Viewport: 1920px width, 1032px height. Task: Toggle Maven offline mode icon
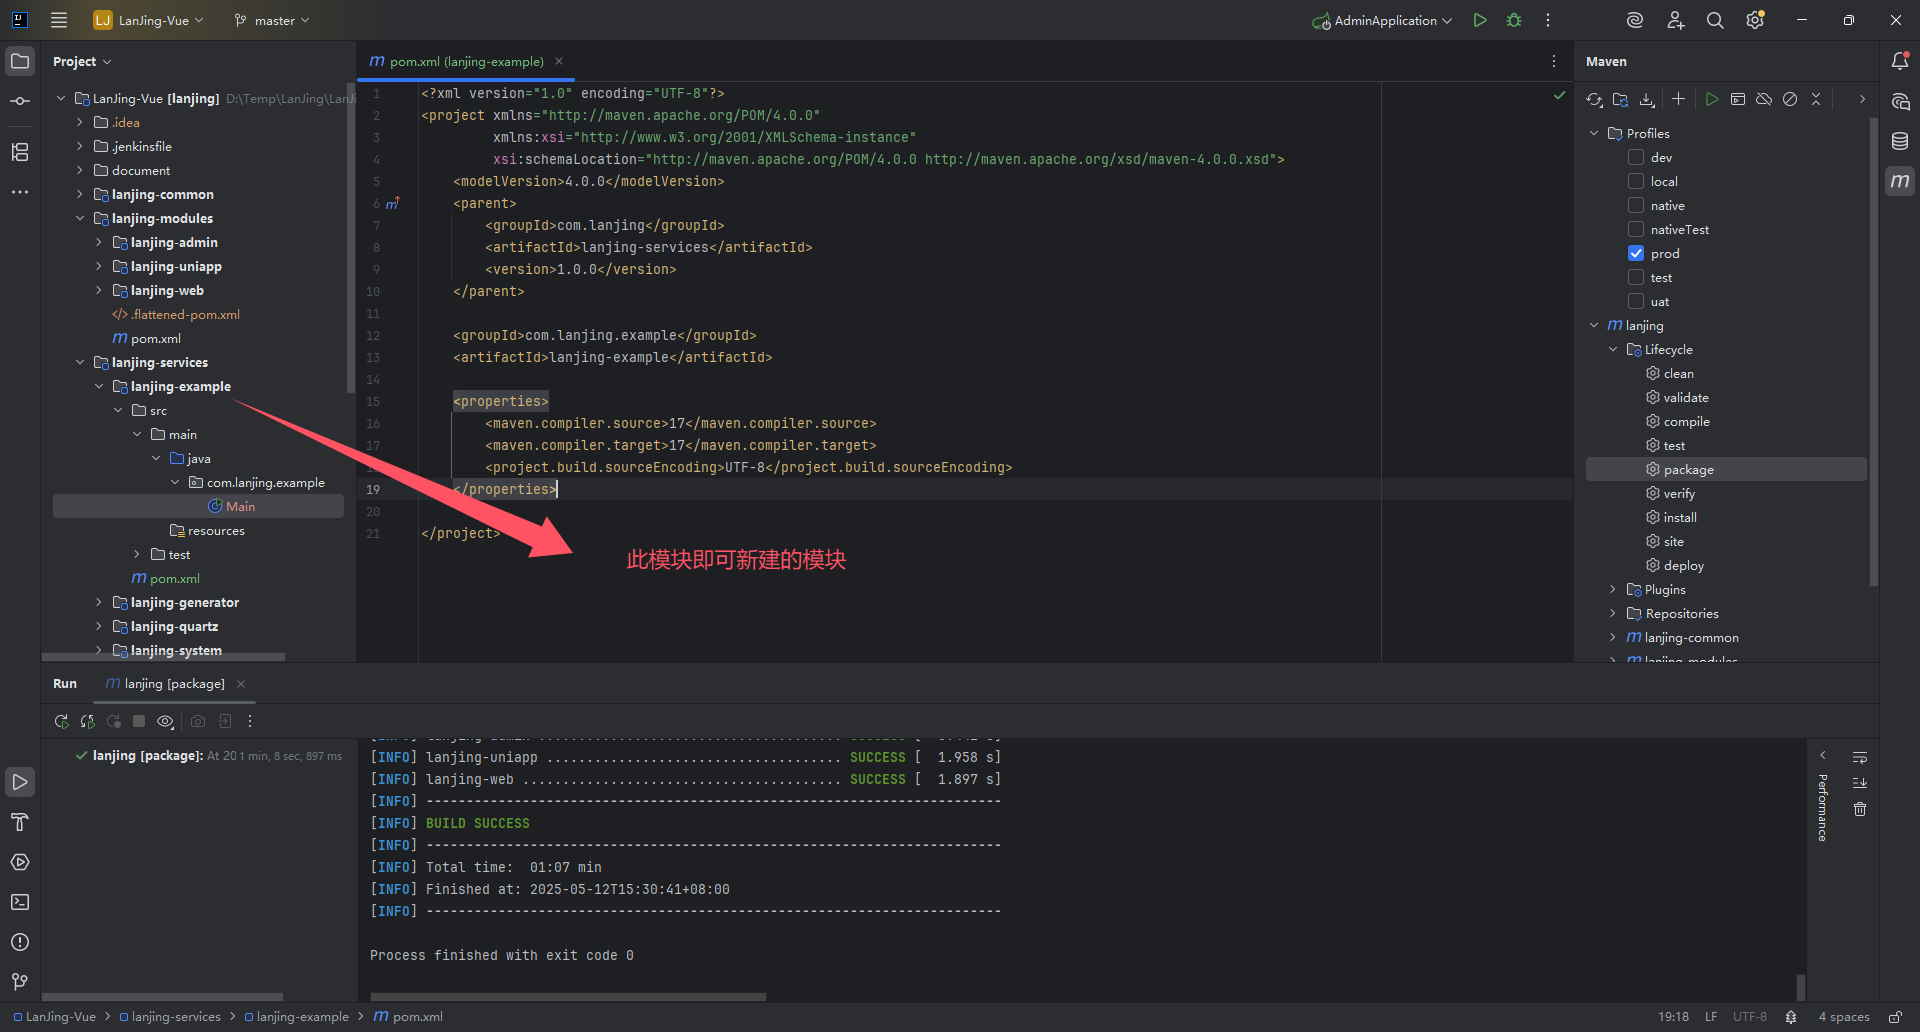tap(1764, 99)
